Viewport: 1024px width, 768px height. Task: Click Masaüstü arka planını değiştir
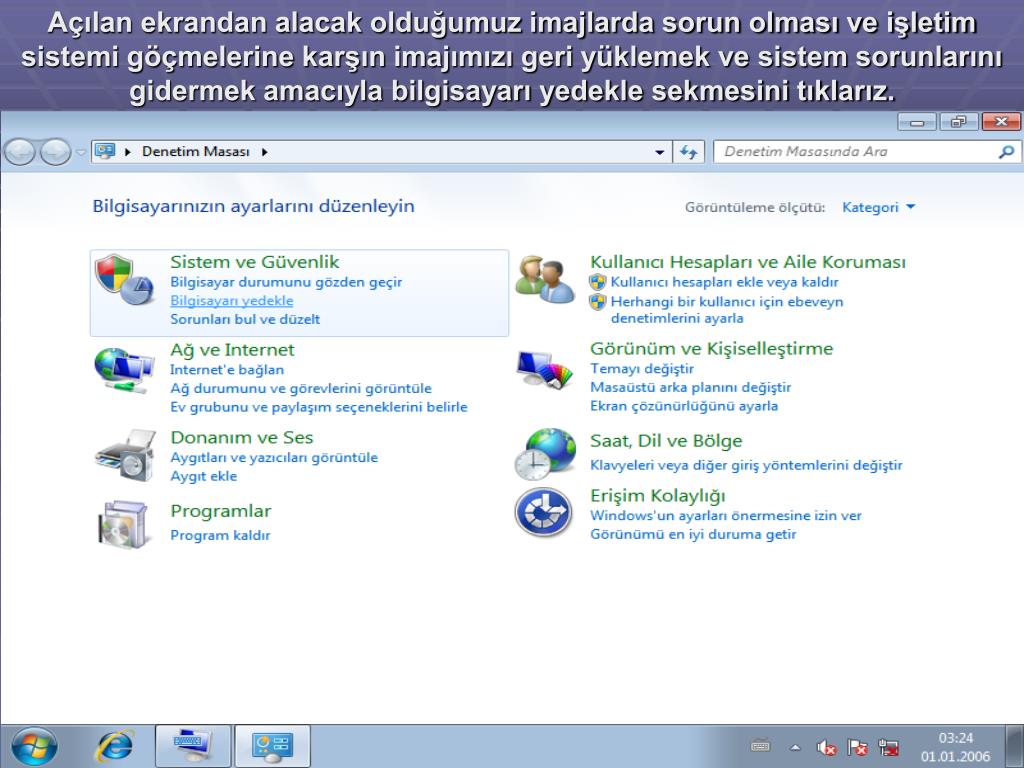pos(690,387)
